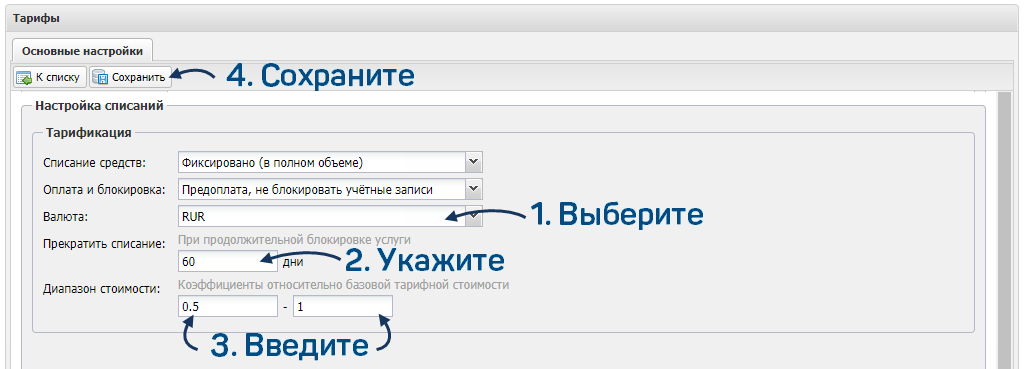This screenshot has height=369, width=1024.
Task: Switch to the Основные настройки tab
Action: (82, 50)
